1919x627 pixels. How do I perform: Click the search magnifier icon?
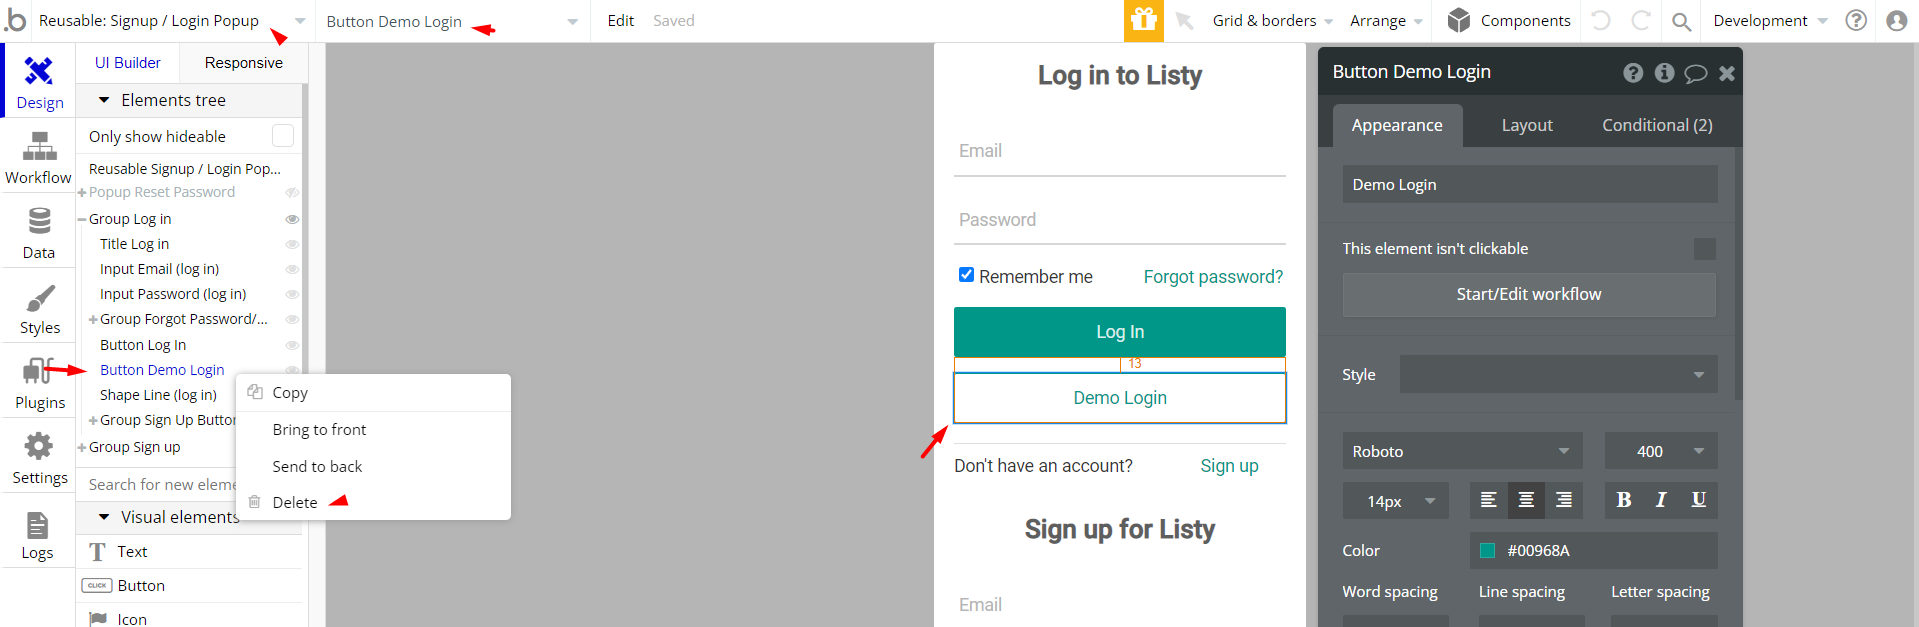[1682, 21]
